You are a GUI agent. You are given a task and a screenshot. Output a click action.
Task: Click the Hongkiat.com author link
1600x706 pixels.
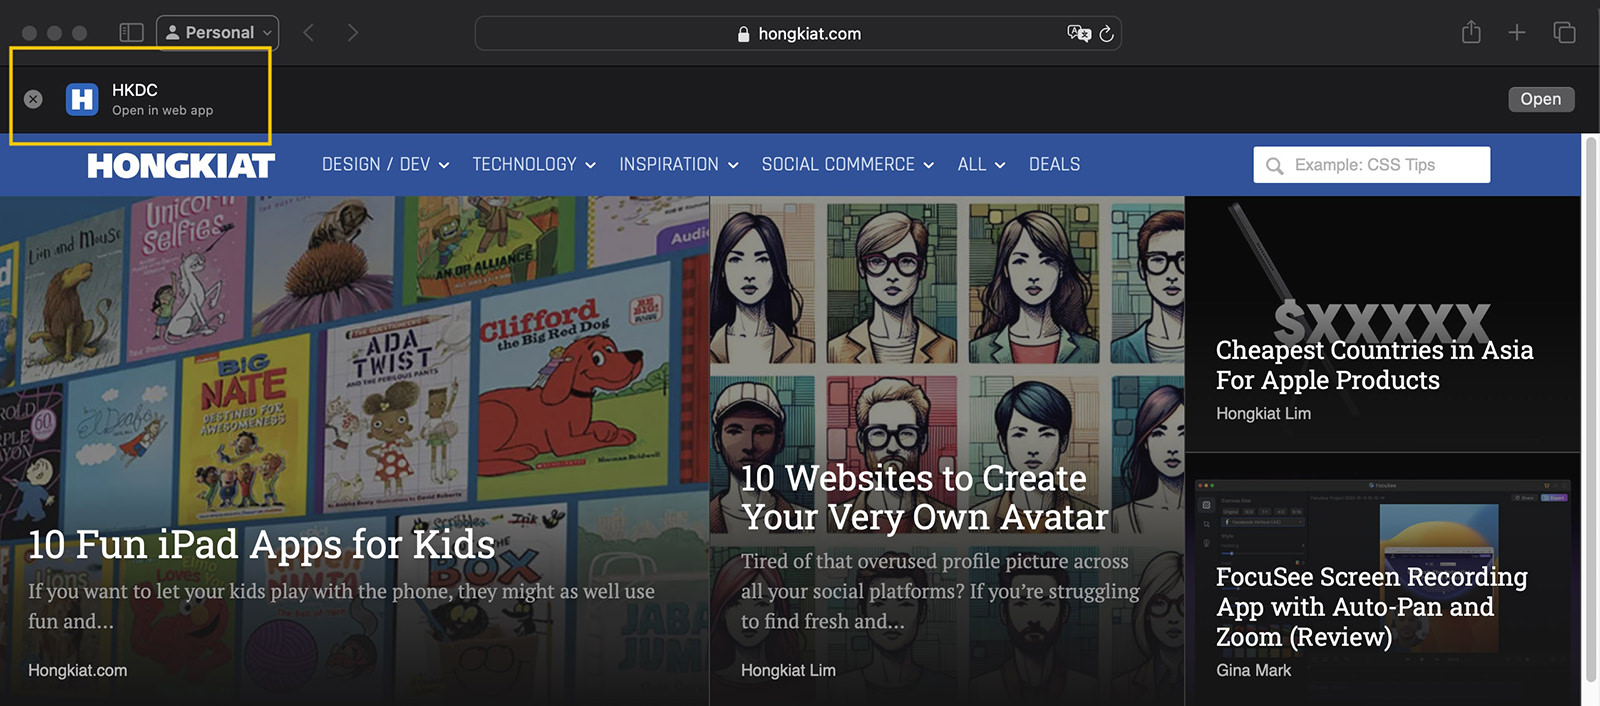click(78, 670)
